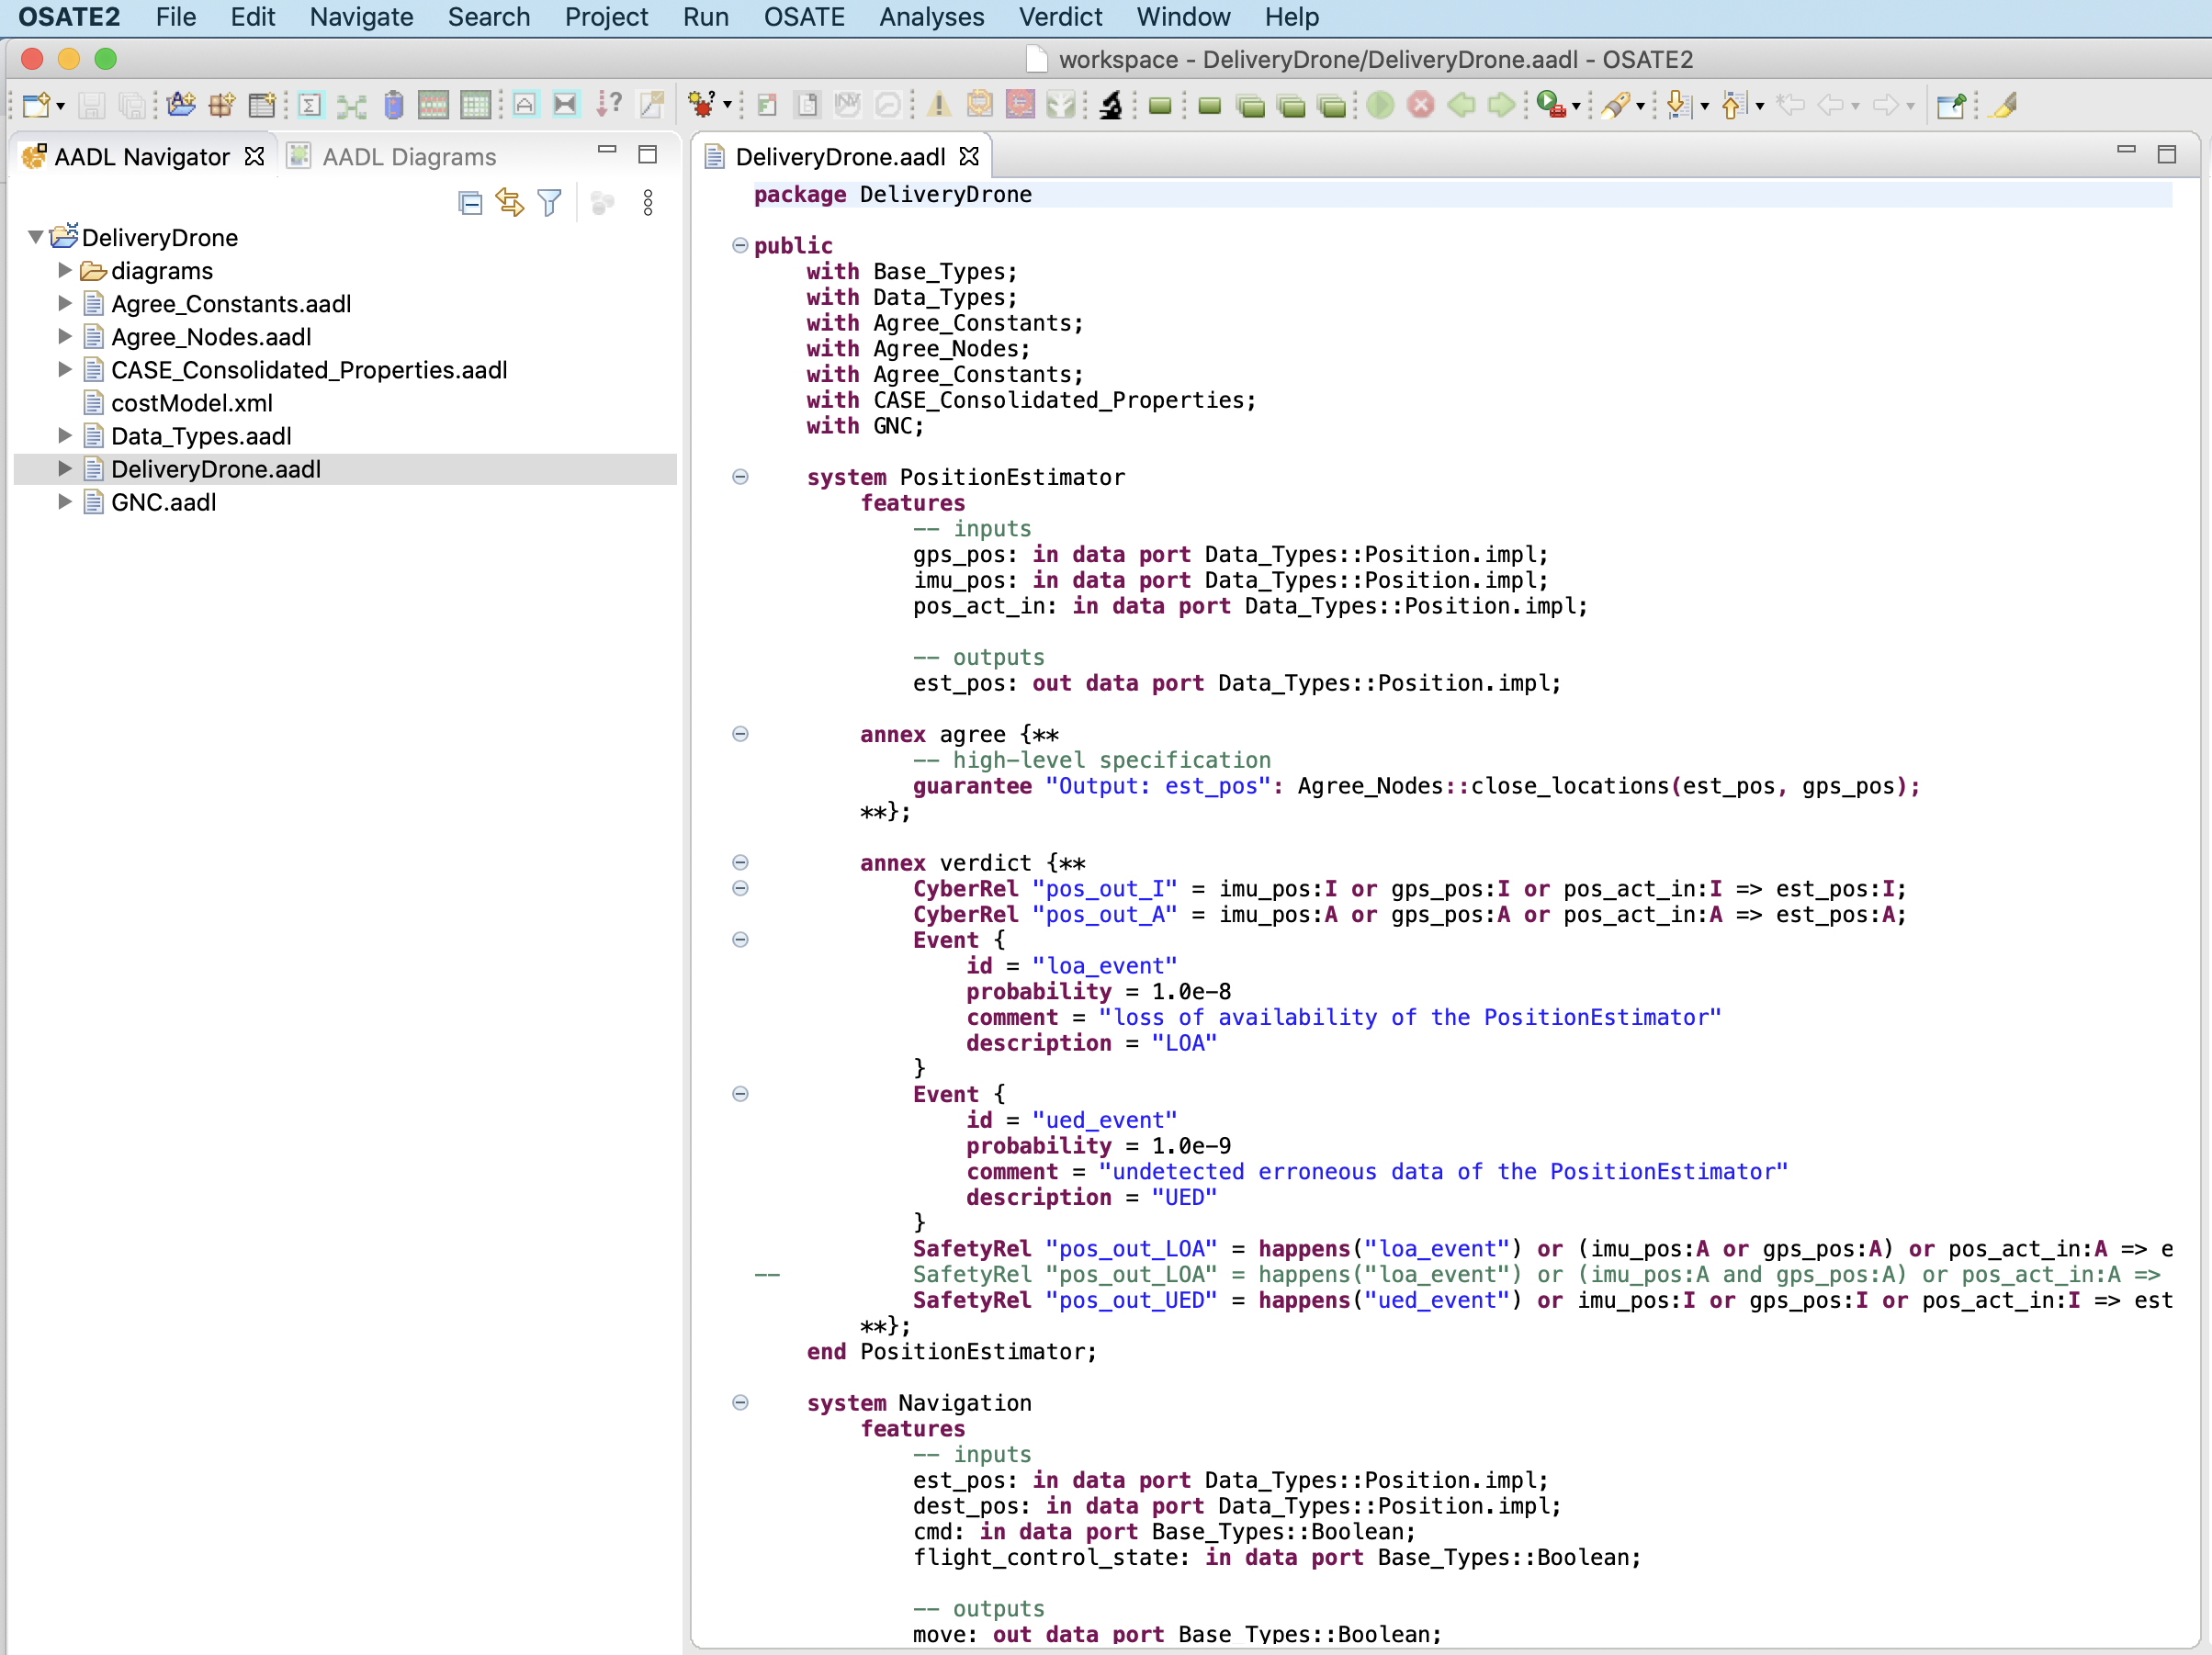Click the green connection graph toolbar icon

pos(351,105)
